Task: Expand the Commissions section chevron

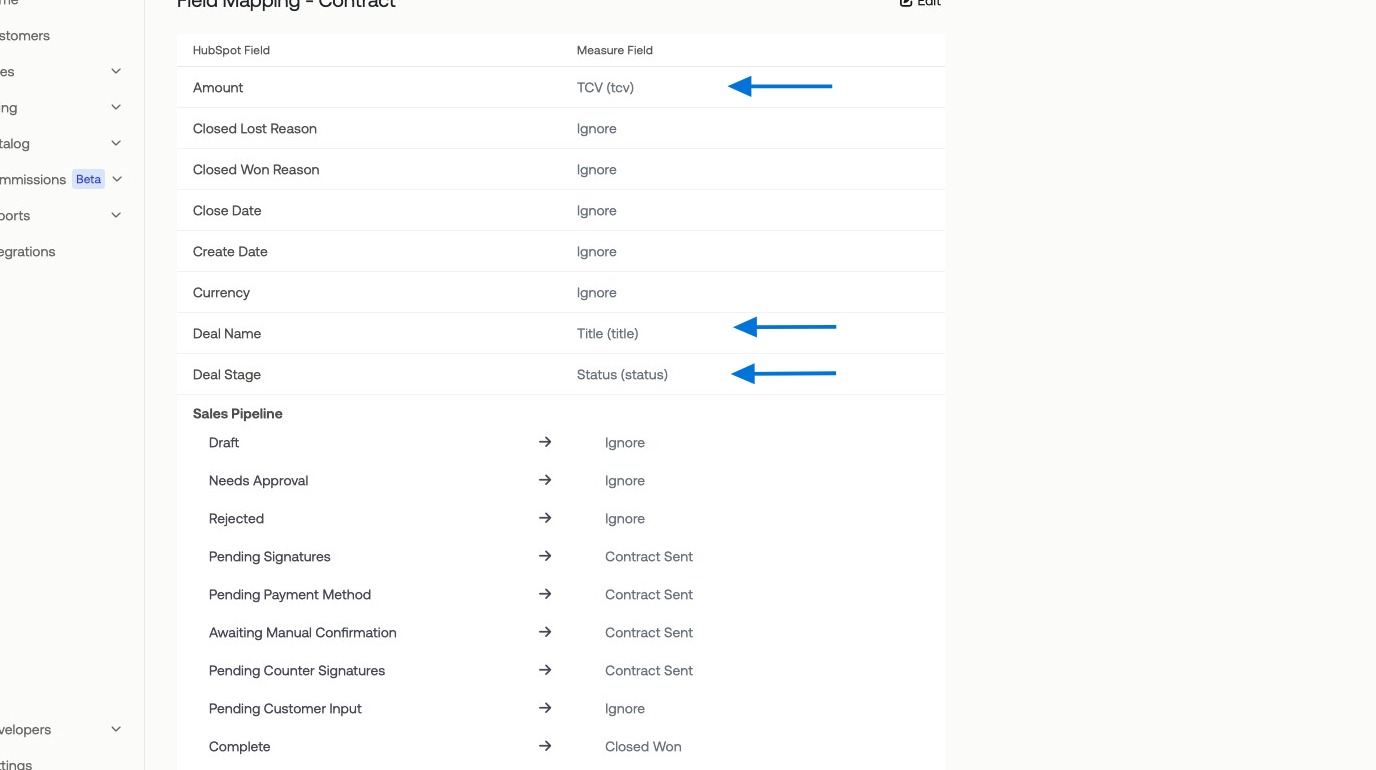Action: click(x=117, y=179)
